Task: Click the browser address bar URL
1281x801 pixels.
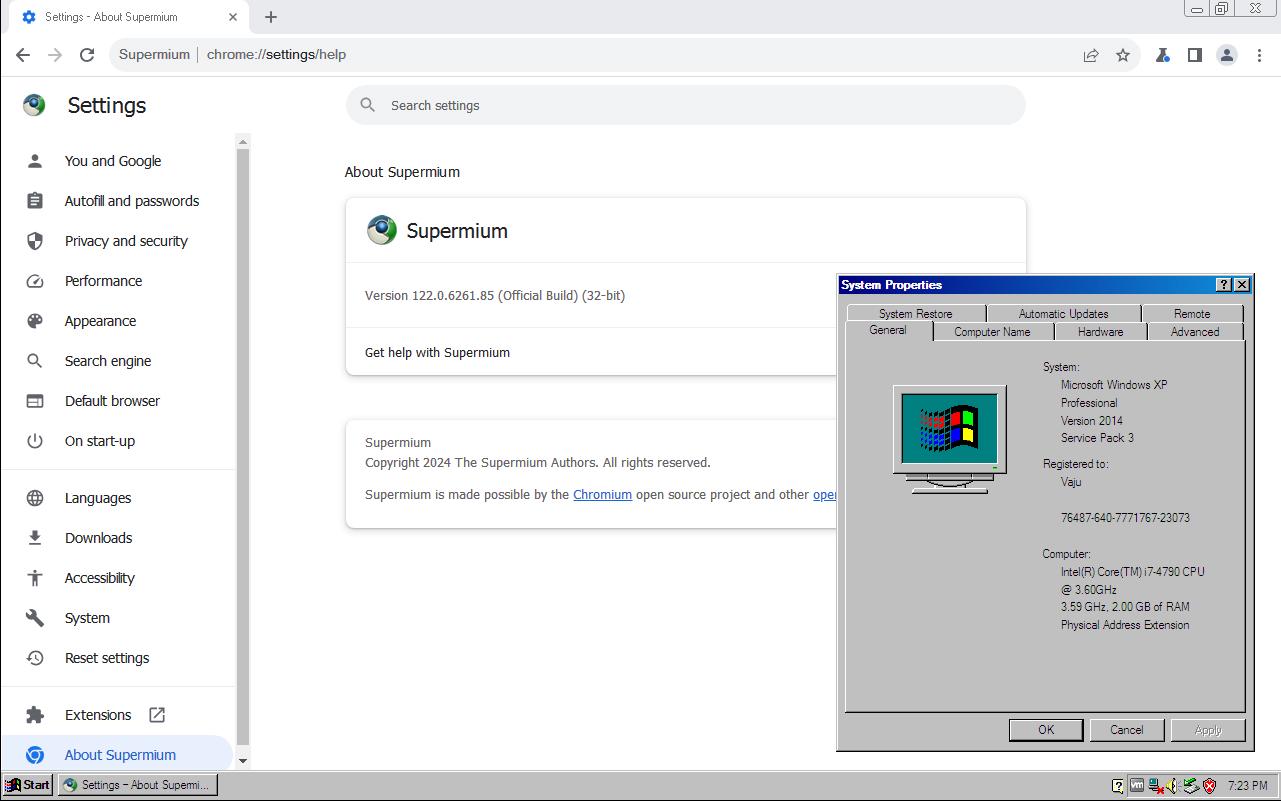Action: 276,55
